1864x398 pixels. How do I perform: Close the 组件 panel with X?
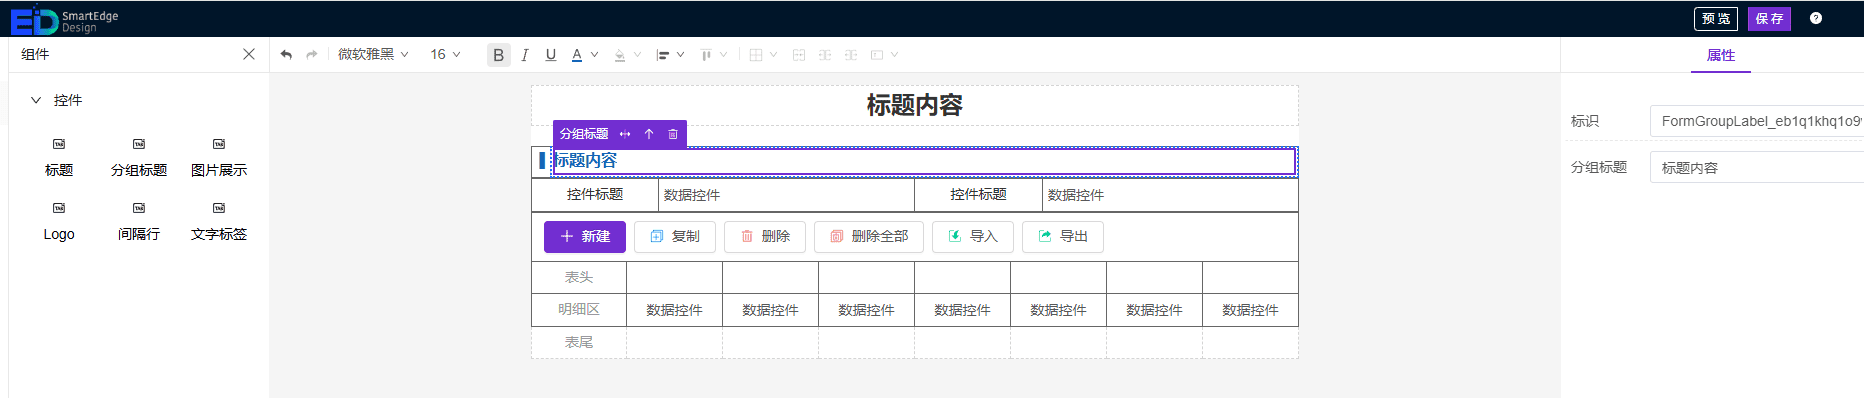pos(249,54)
